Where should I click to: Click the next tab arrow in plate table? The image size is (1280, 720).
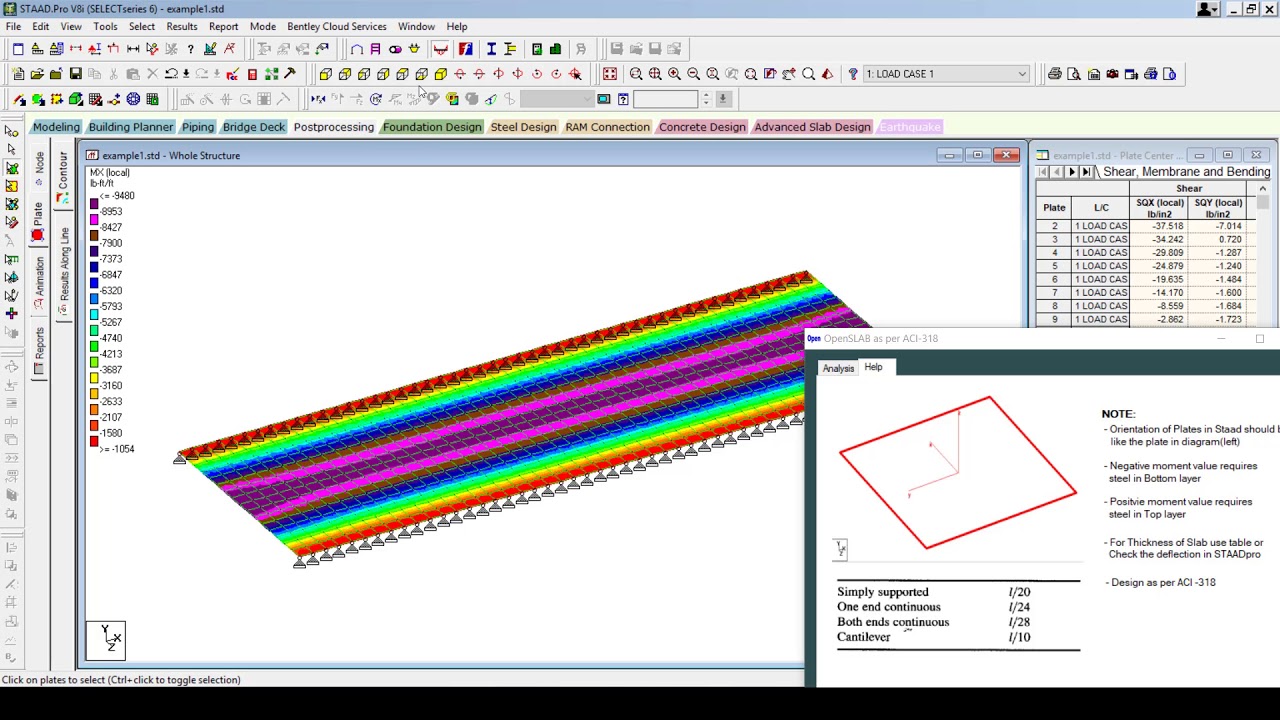(1072, 172)
